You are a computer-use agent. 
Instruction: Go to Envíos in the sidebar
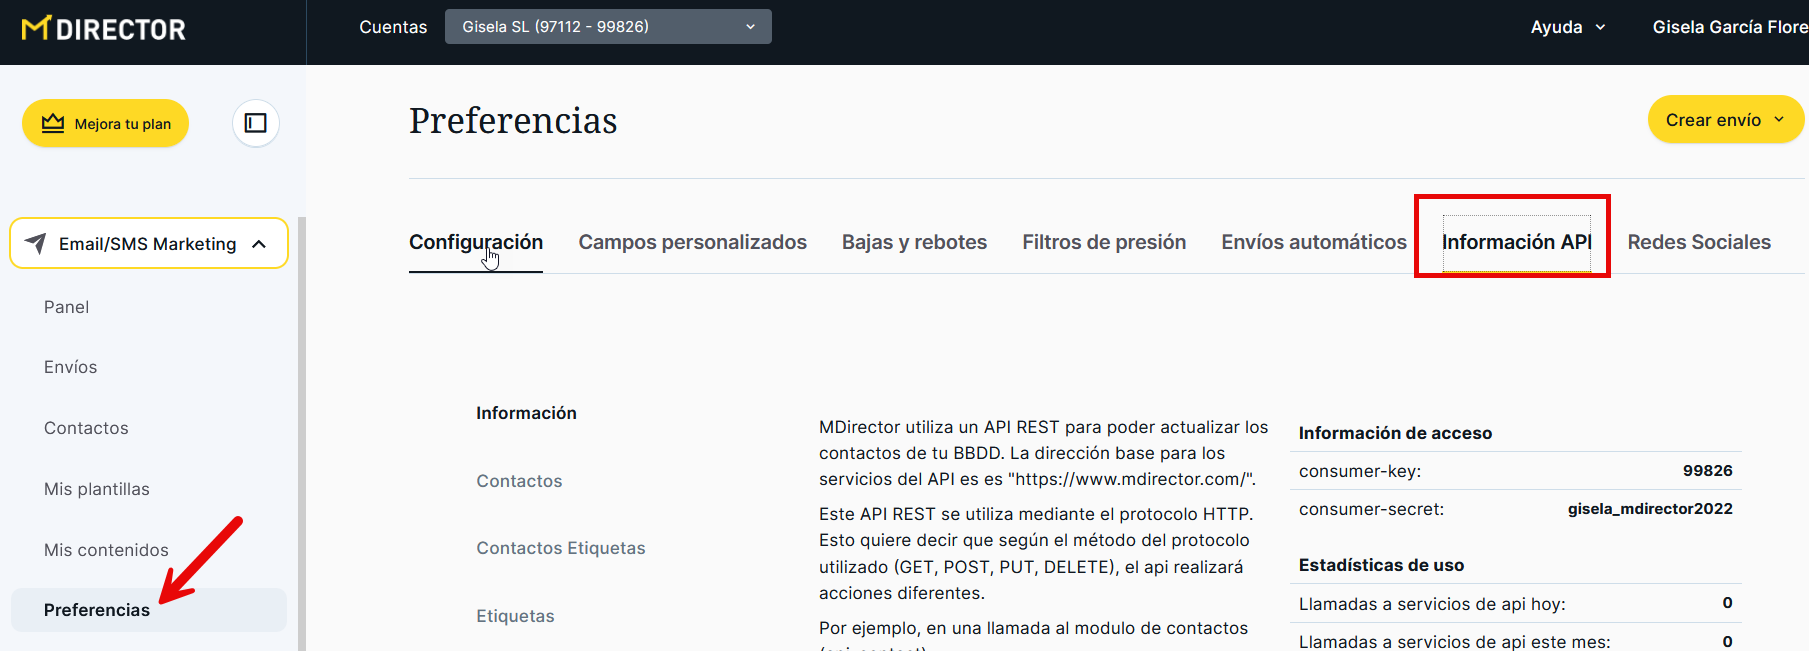click(70, 367)
